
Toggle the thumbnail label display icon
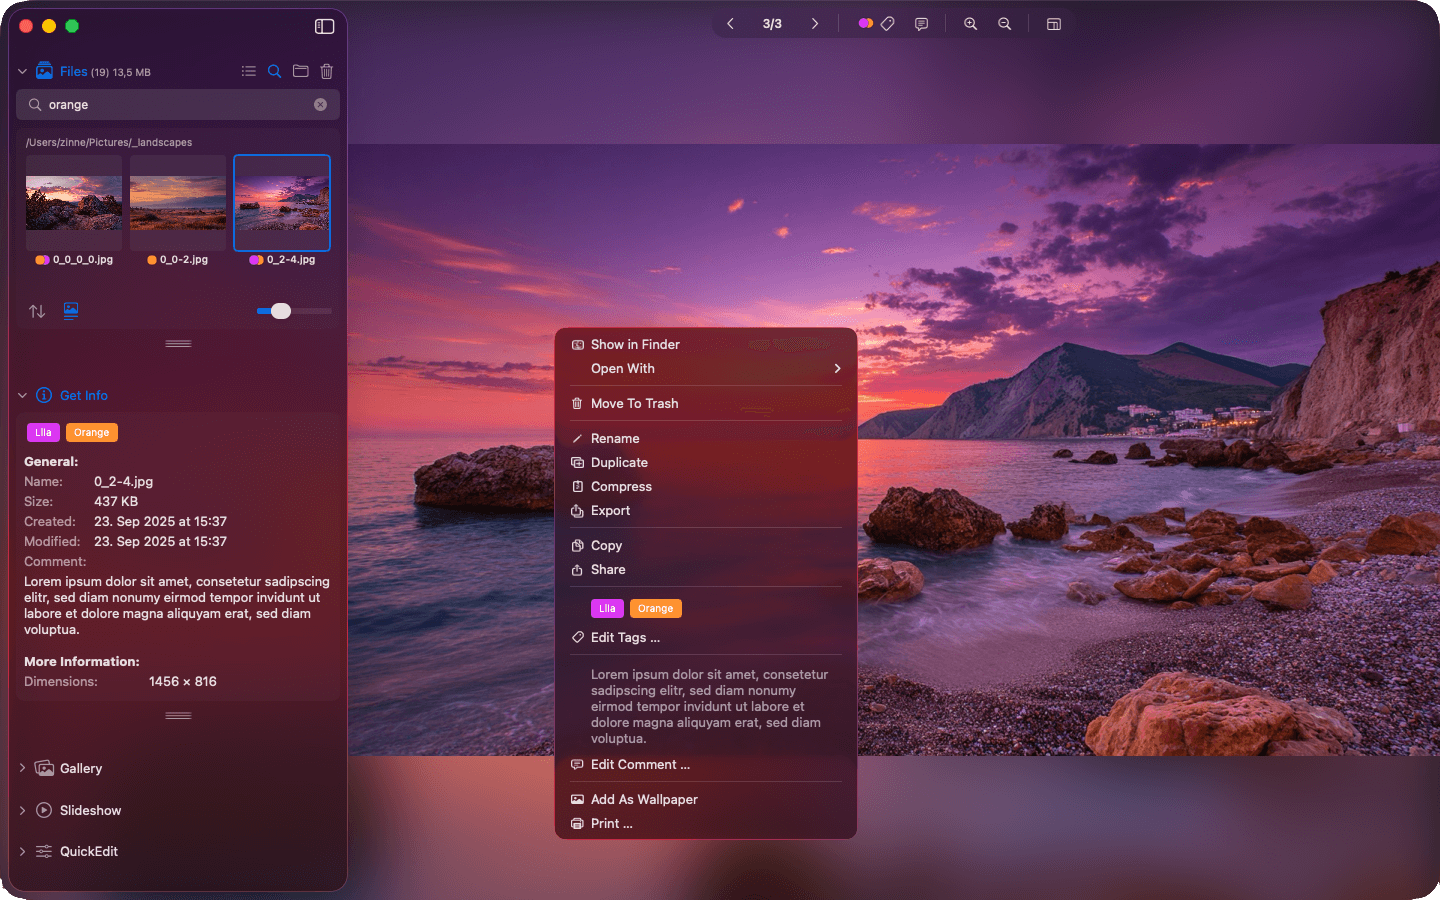[70, 311]
